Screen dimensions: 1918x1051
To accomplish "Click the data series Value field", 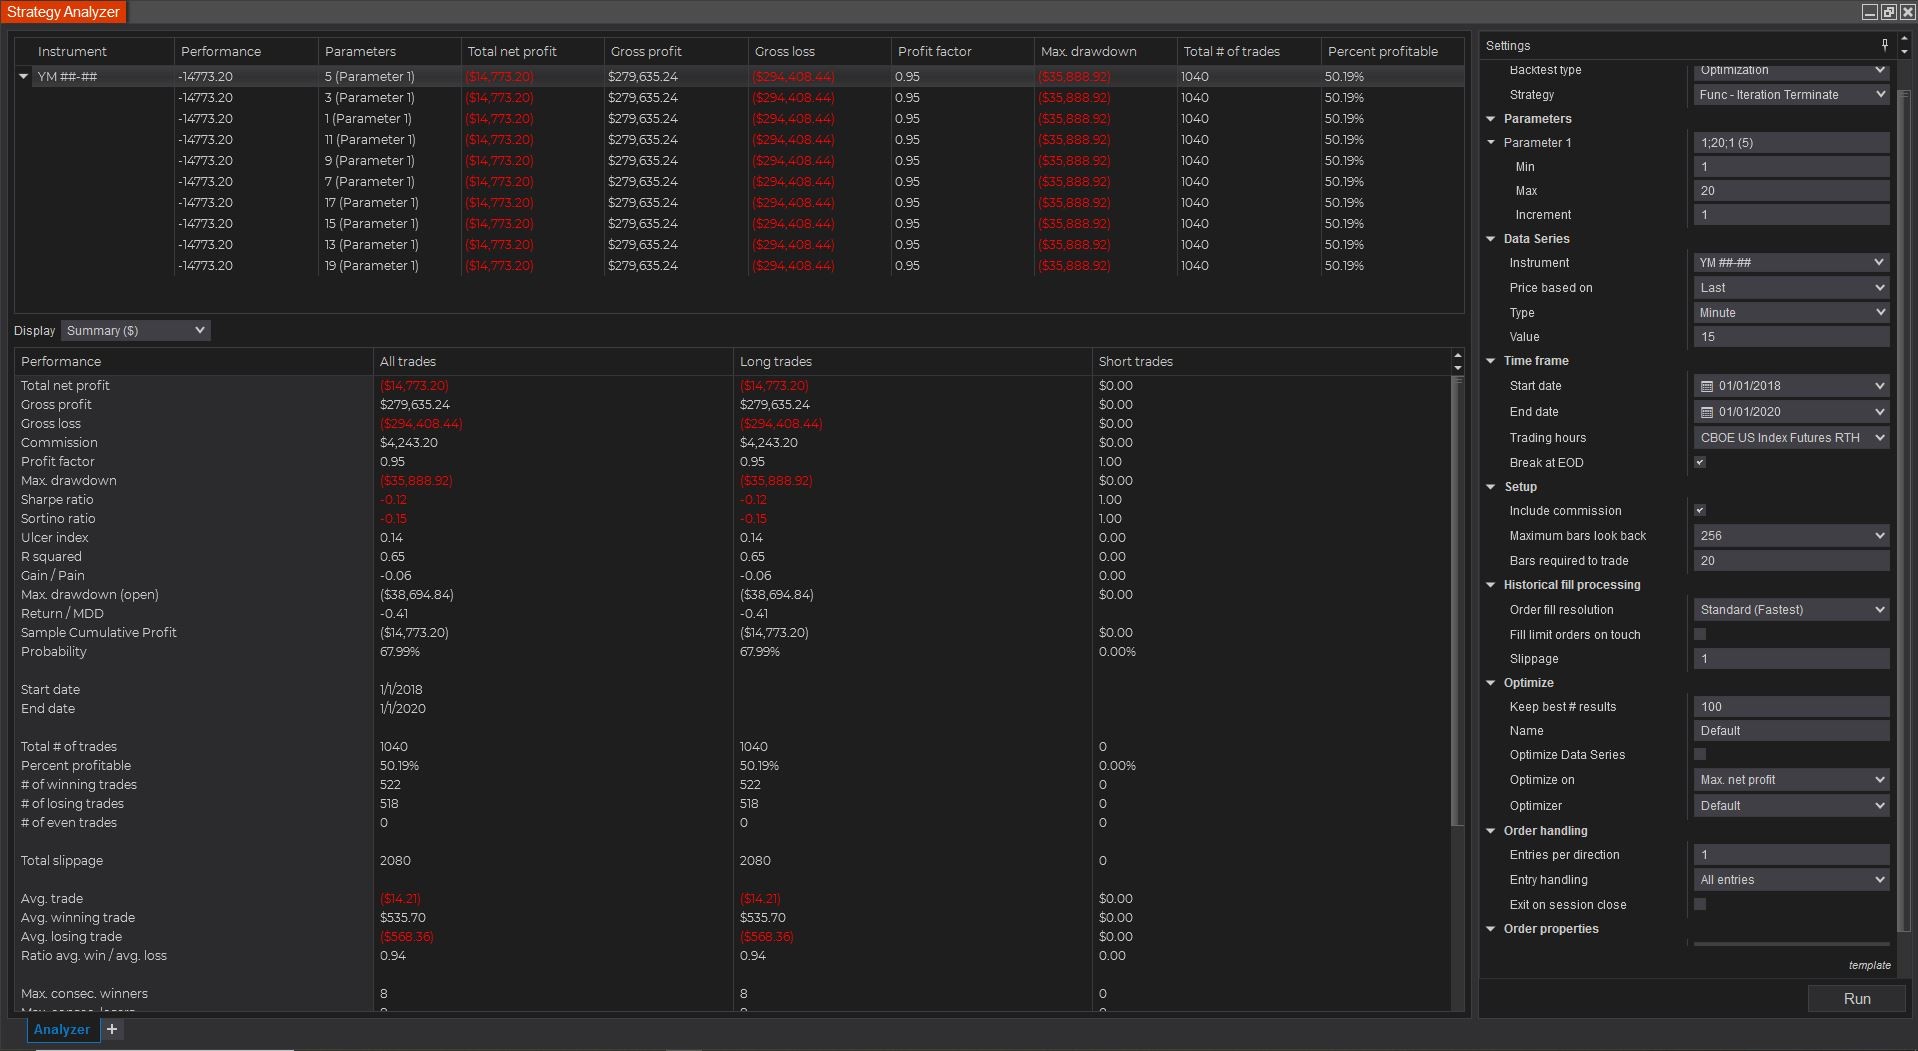I will 1791,337.
